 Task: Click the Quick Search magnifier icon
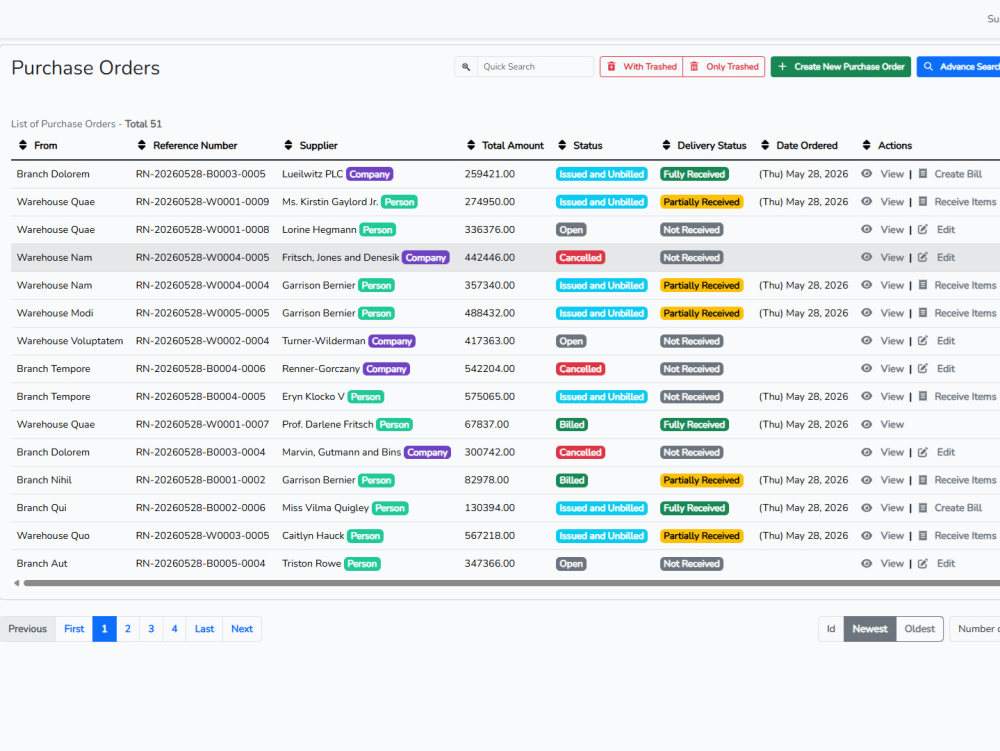pyautogui.click(x=466, y=67)
